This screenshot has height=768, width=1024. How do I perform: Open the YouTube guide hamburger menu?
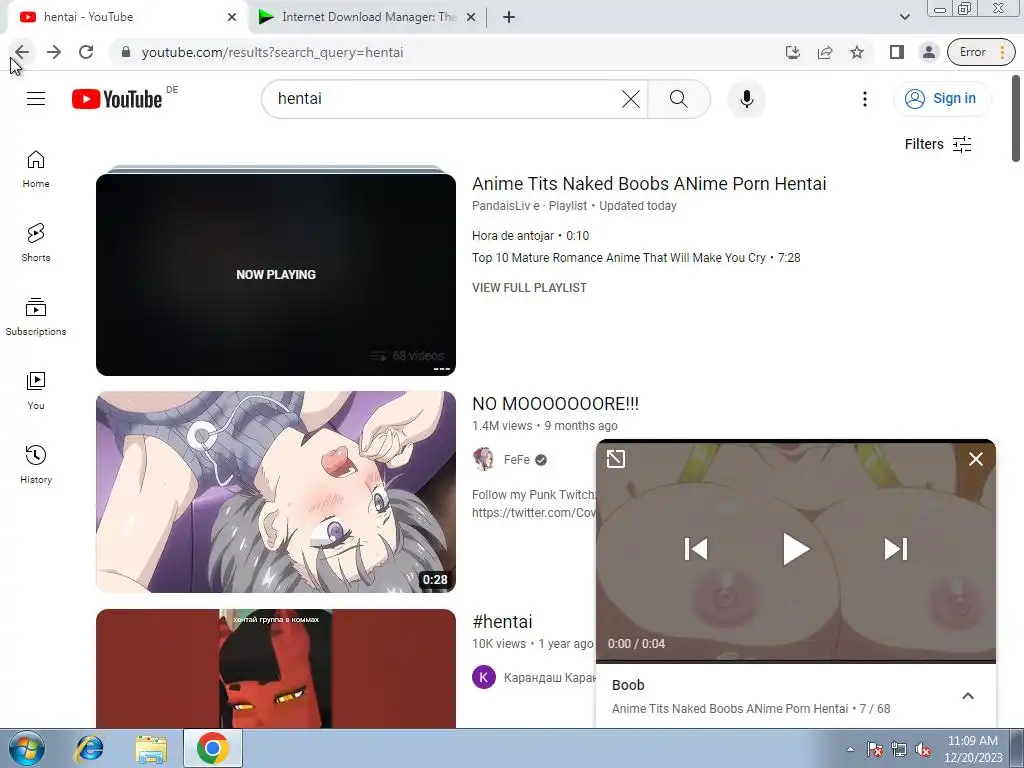click(x=36, y=99)
